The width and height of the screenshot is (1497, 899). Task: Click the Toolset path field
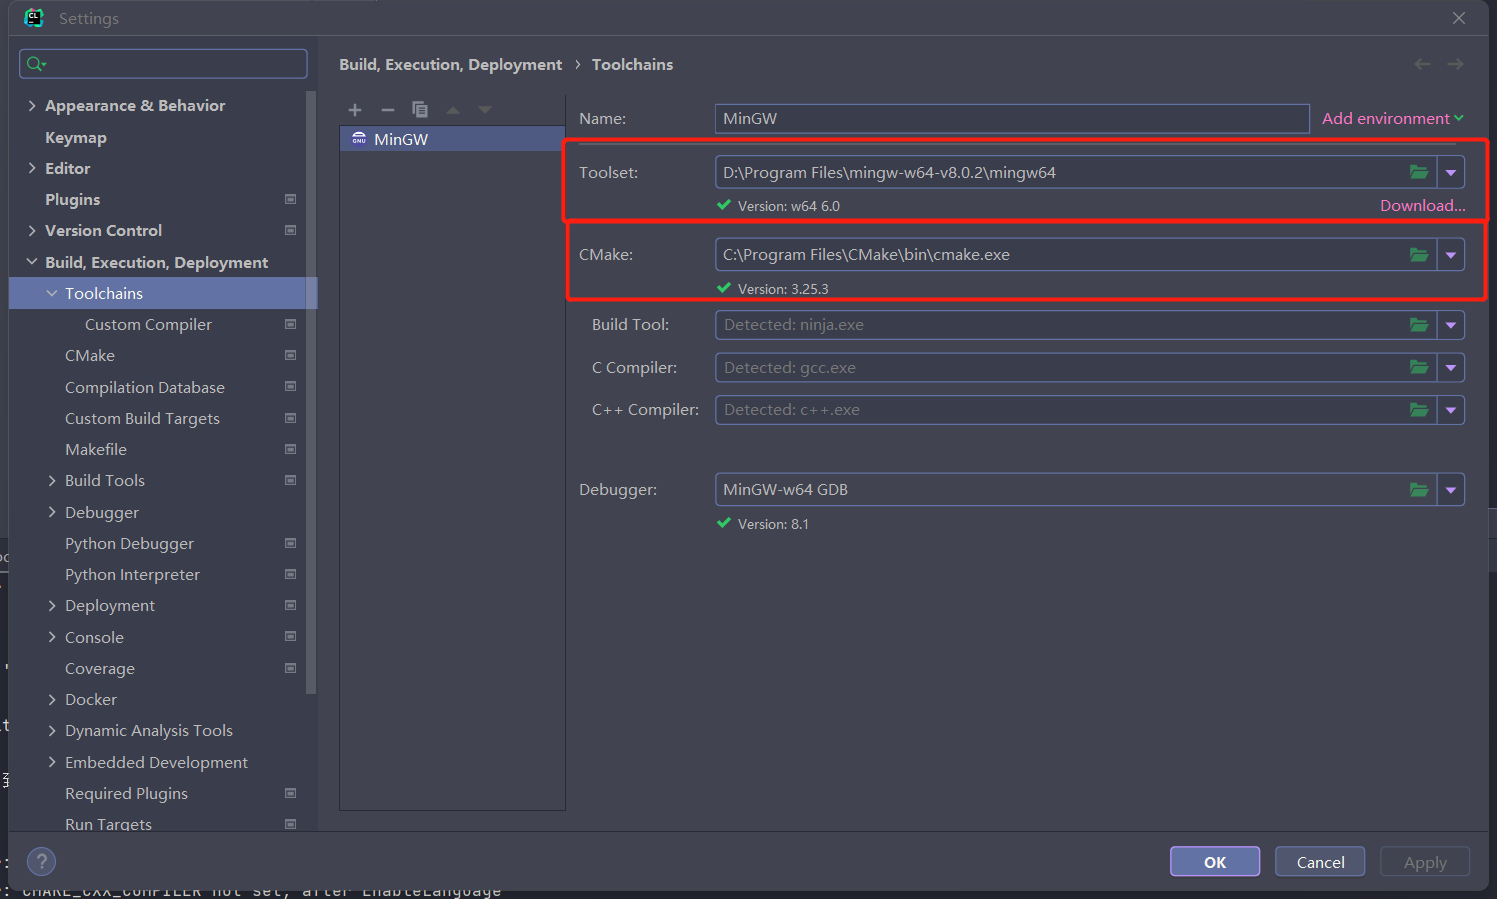click(1076, 172)
